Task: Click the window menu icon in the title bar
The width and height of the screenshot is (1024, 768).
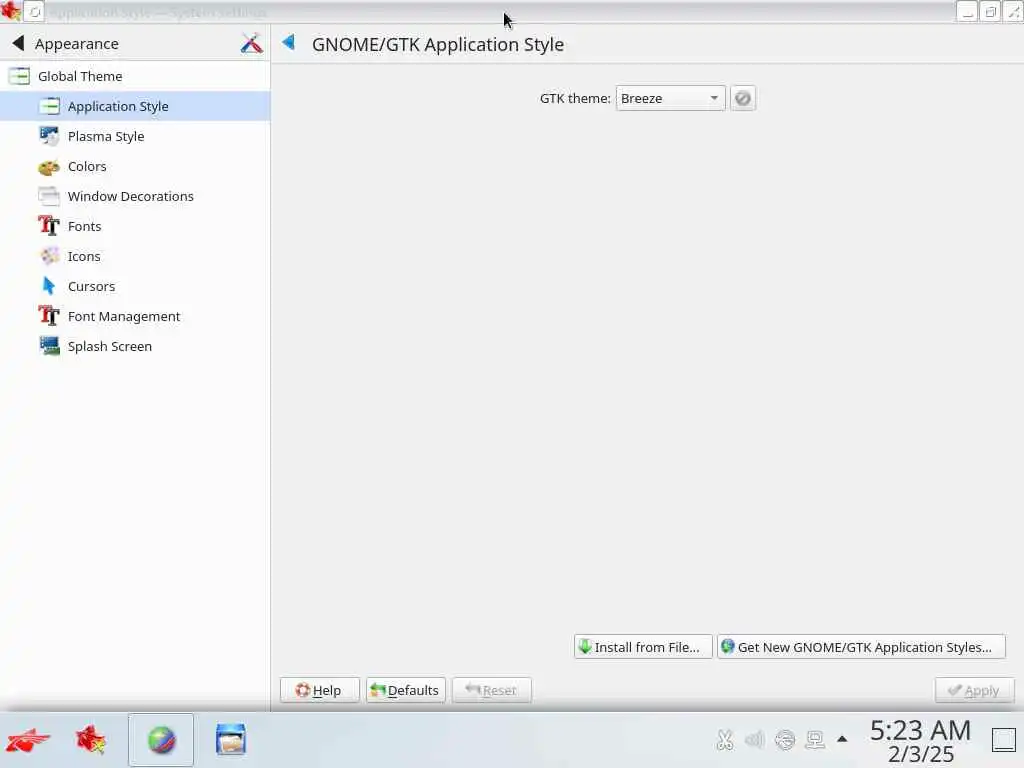Action: pyautogui.click(x=10, y=10)
